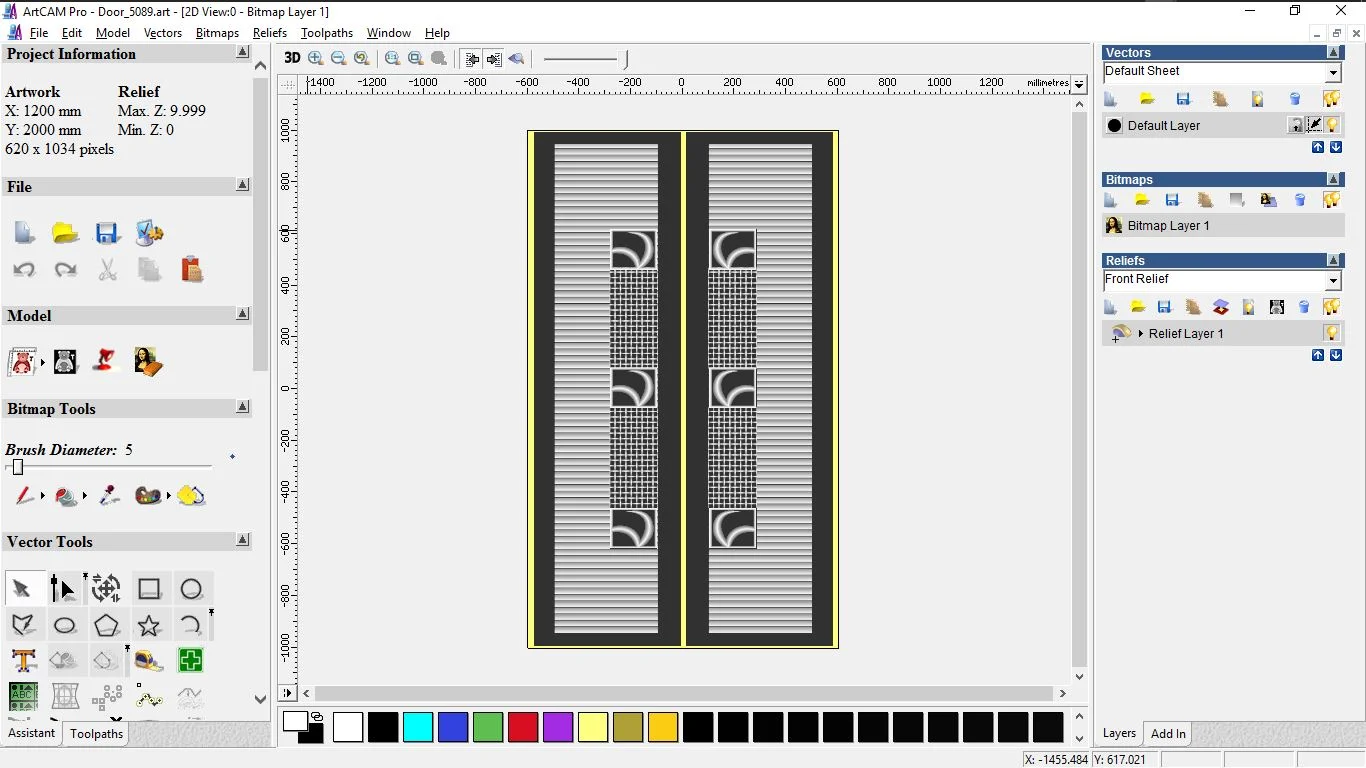Viewport: 1366px width, 768px height.
Task: Switch to the 3D view
Action: tap(292, 58)
